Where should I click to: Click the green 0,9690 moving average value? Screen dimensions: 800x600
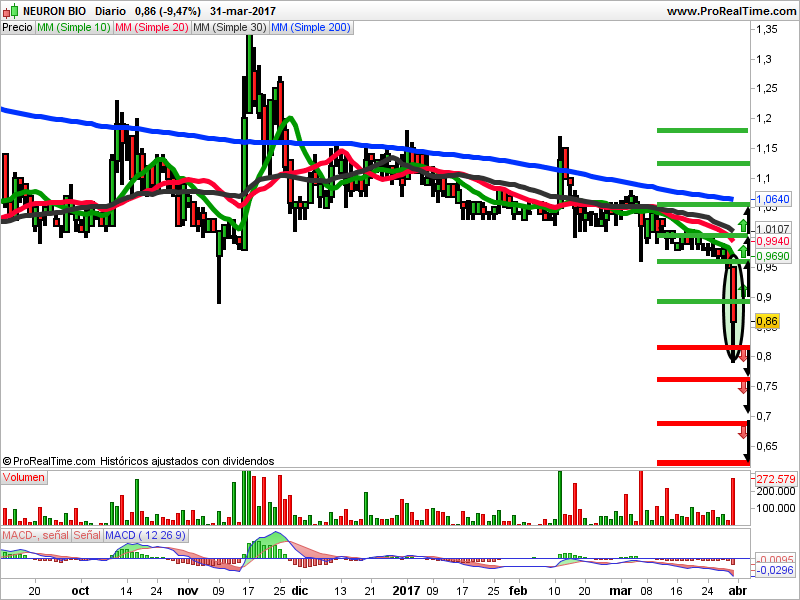(772, 256)
